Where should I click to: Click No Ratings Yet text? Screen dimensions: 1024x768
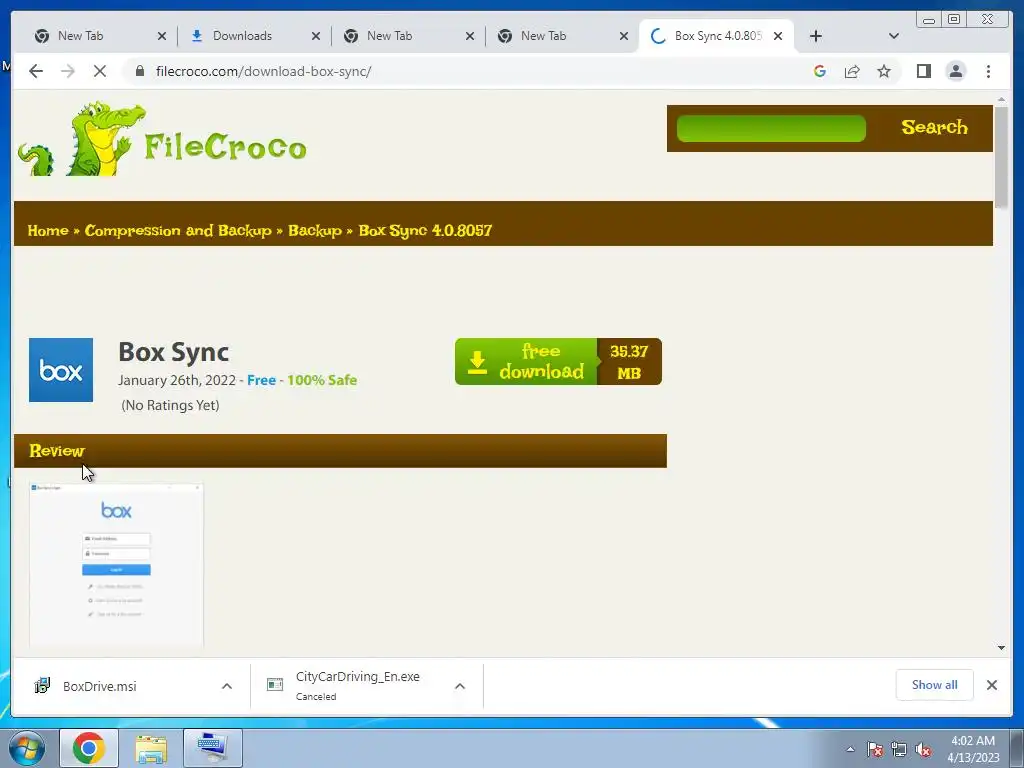[x=170, y=405]
